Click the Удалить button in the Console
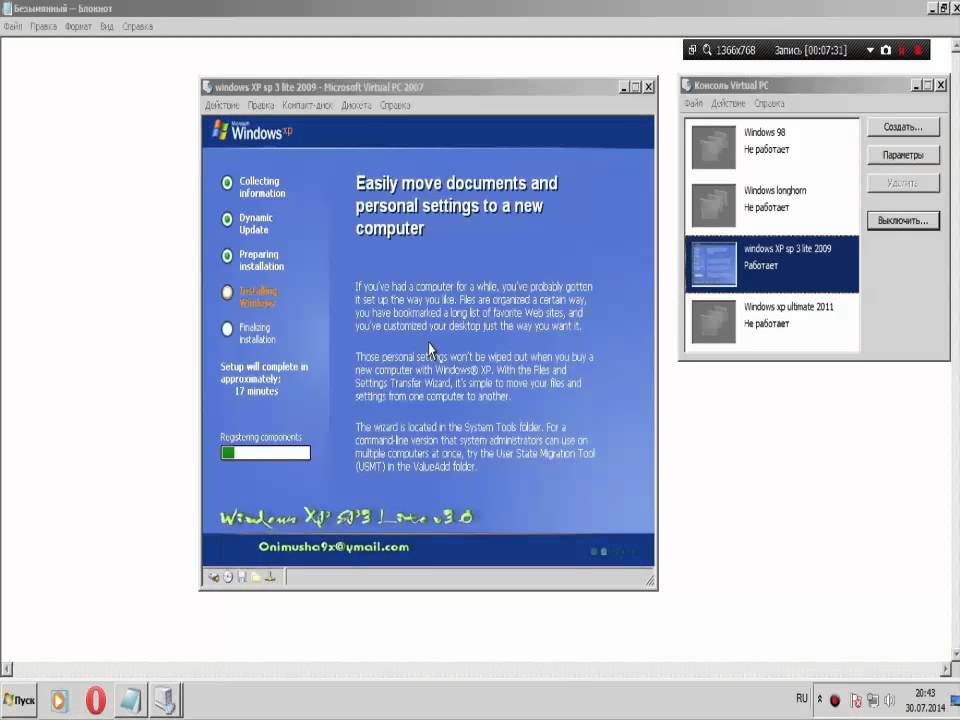The image size is (960, 720). [903, 183]
